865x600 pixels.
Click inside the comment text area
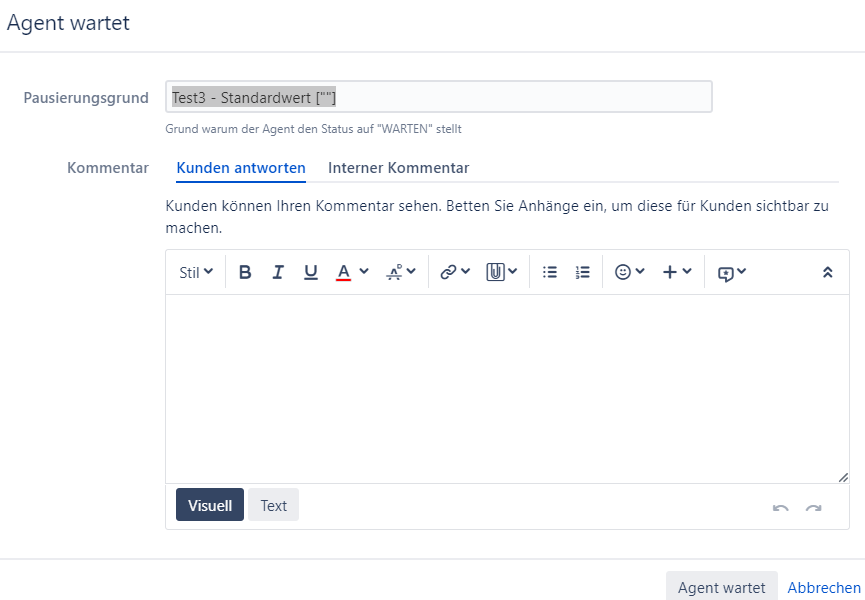click(x=507, y=389)
